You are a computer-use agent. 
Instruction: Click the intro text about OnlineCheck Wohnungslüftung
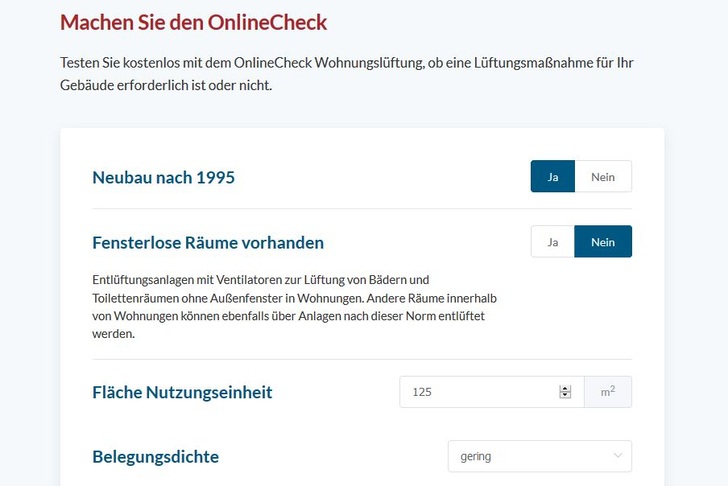coord(346,74)
